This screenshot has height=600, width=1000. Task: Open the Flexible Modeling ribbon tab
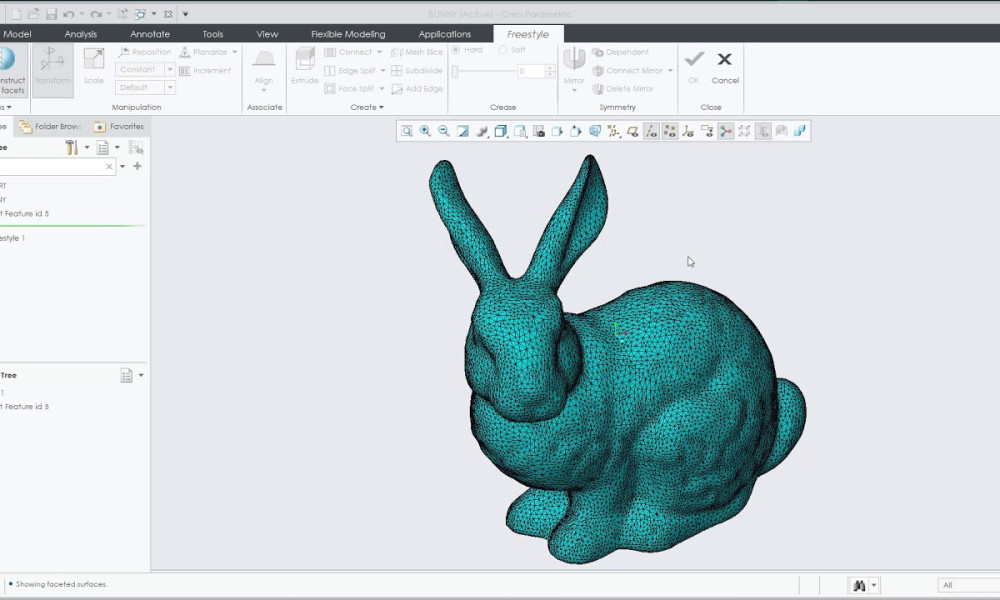tap(348, 34)
